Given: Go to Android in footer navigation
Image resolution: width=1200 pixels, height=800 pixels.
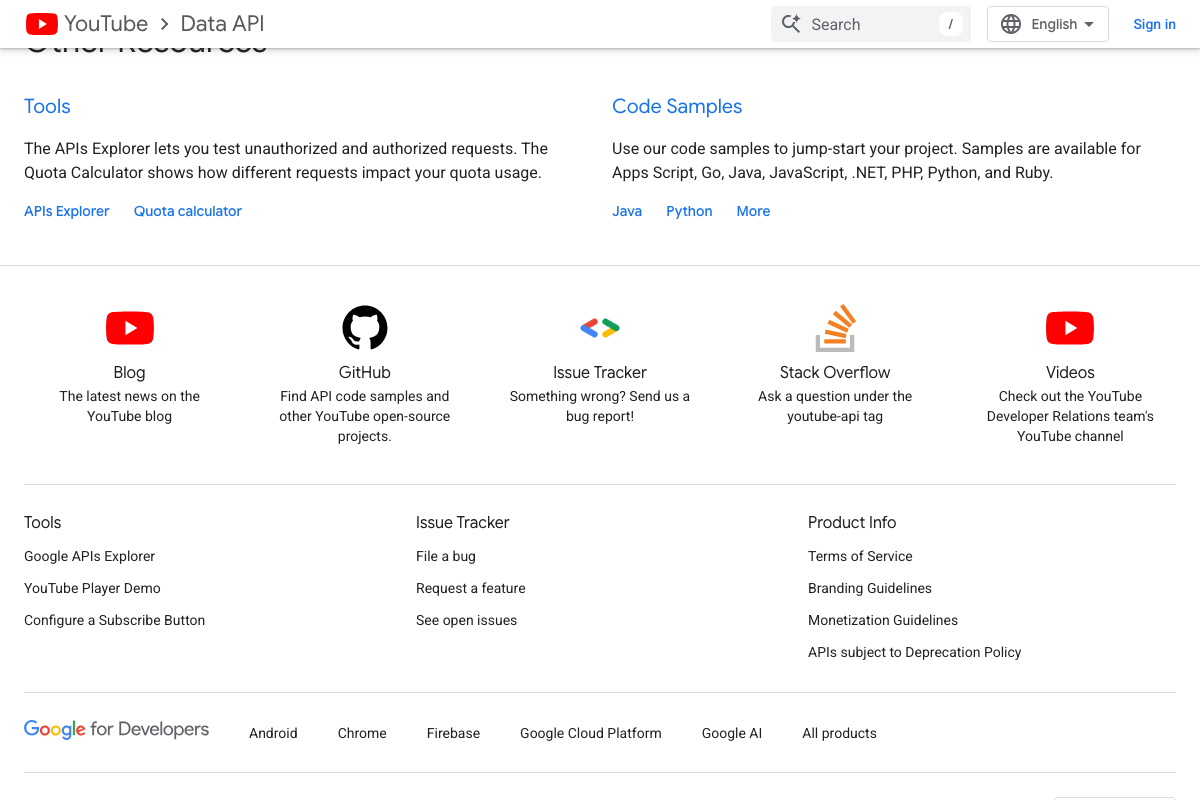Looking at the screenshot, I should (273, 733).
